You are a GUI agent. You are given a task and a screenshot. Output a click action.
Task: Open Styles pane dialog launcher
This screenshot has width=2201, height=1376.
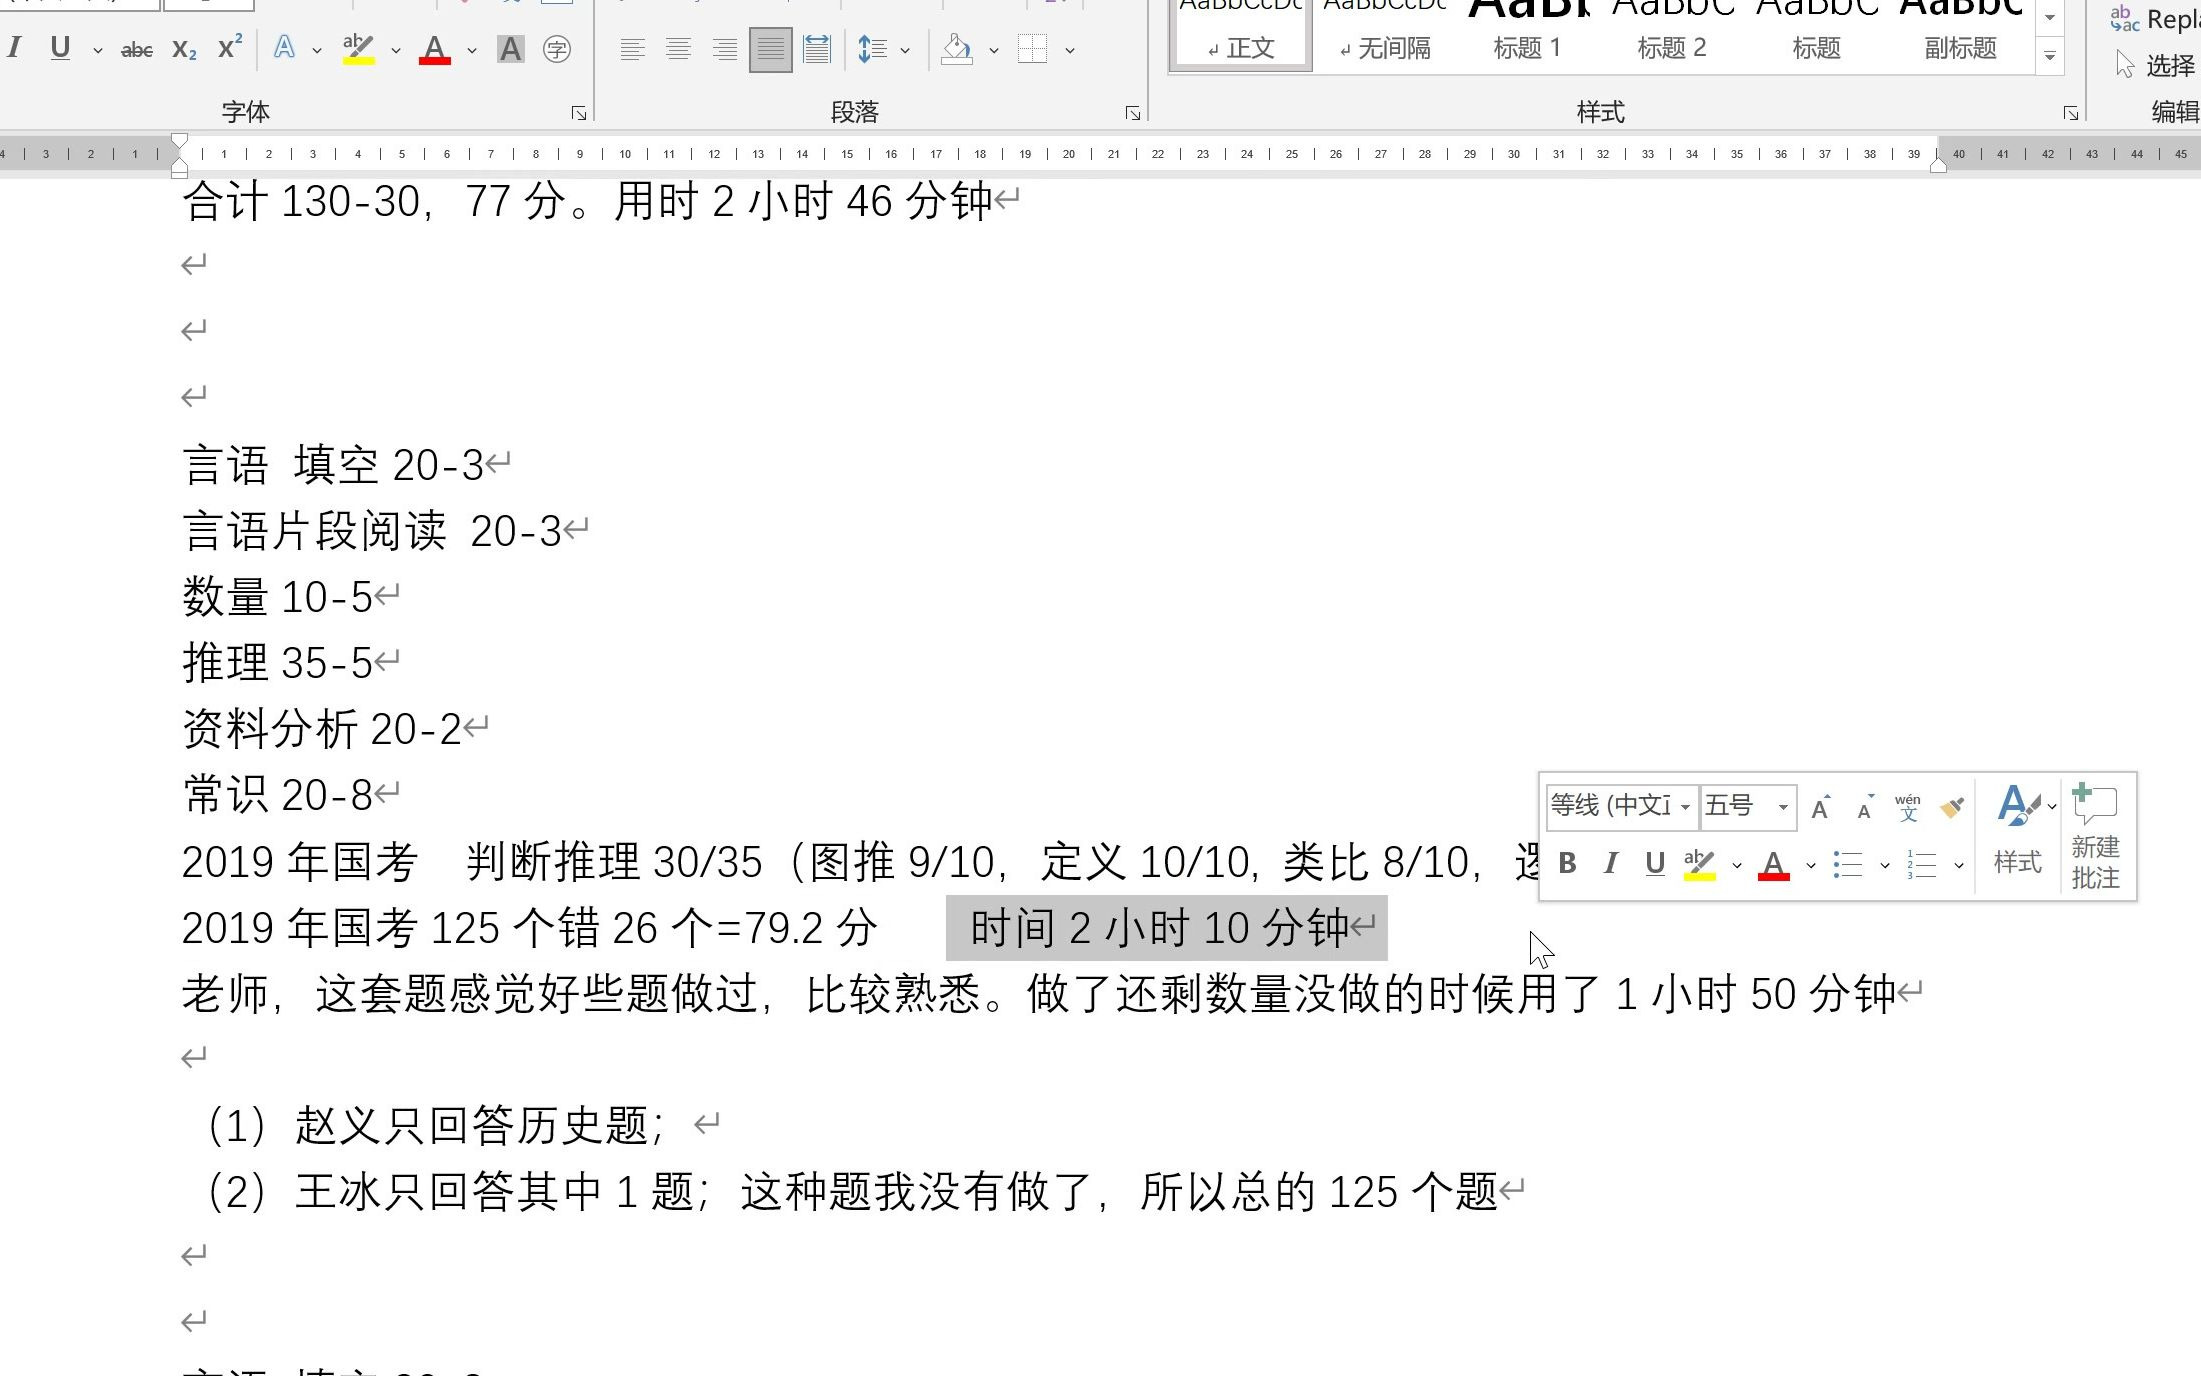click(x=2070, y=113)
